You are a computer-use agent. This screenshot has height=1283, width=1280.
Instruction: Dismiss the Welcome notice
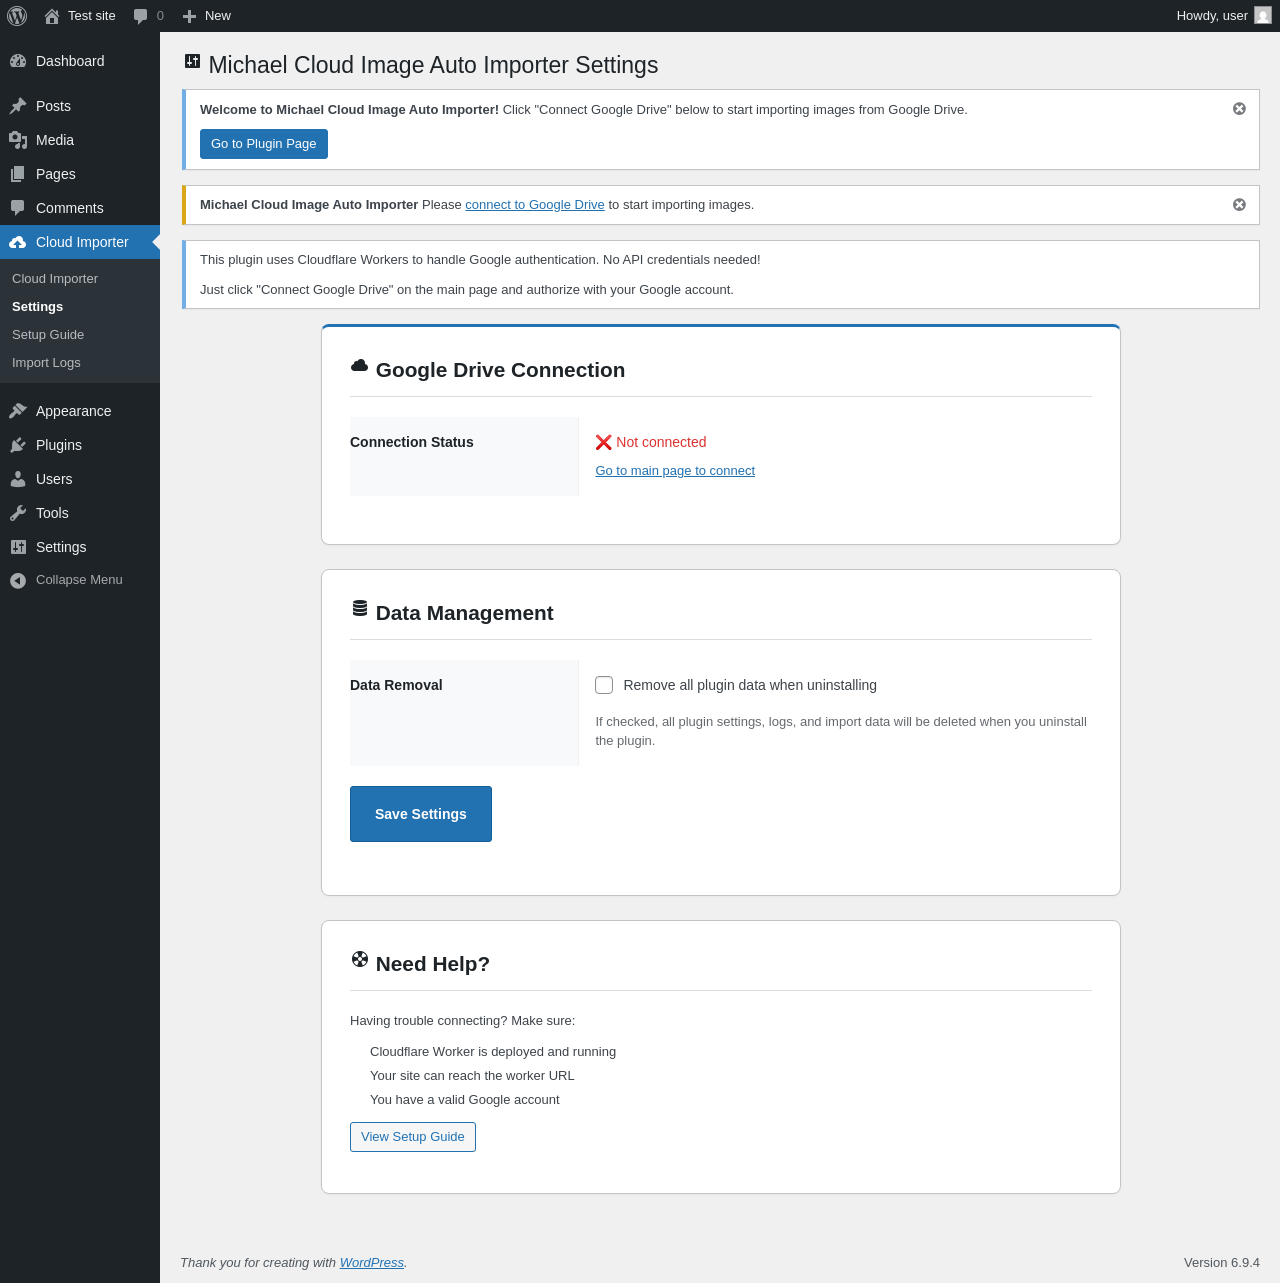[x=1239, y=109]
